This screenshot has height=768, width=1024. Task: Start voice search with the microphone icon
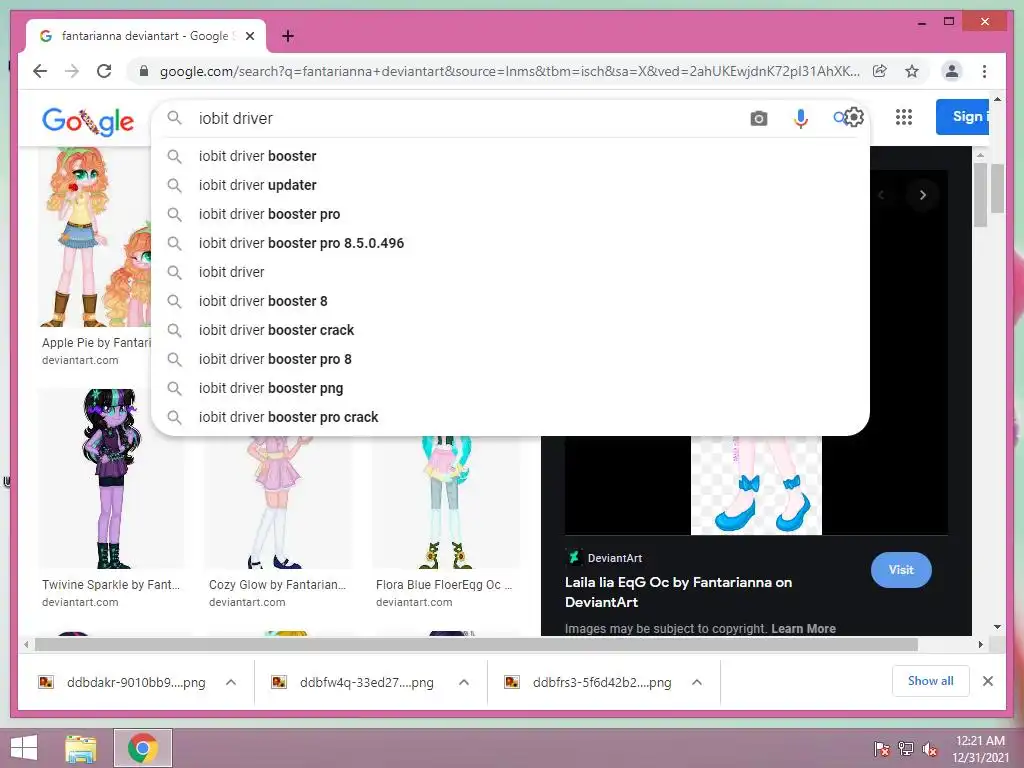coord(801,118)
